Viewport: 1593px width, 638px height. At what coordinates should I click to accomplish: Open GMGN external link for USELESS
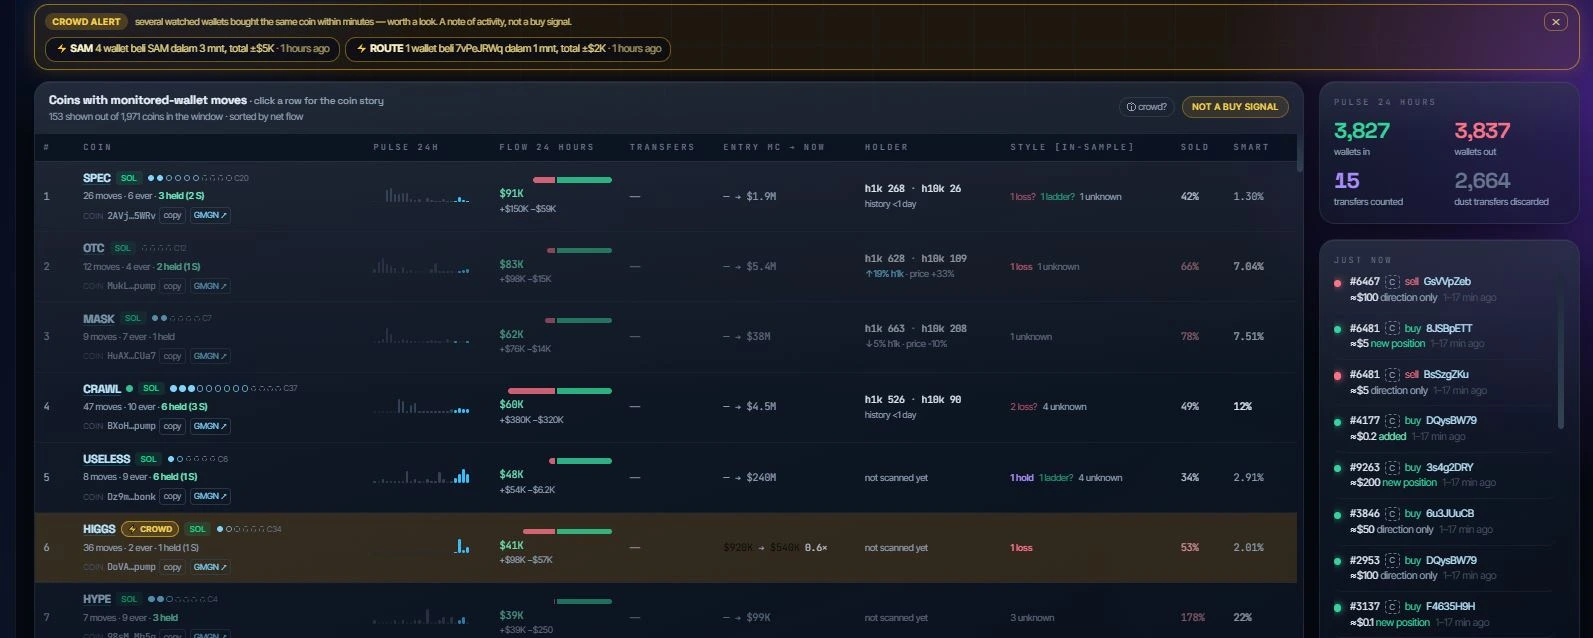pos(210,496)
